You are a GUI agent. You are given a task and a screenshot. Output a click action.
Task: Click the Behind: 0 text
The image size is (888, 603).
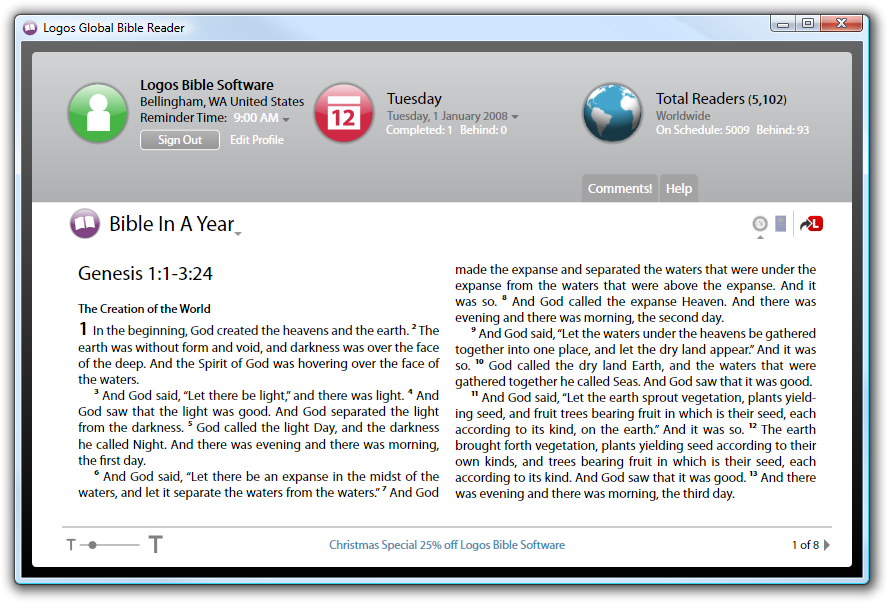[x=483, y=130]
